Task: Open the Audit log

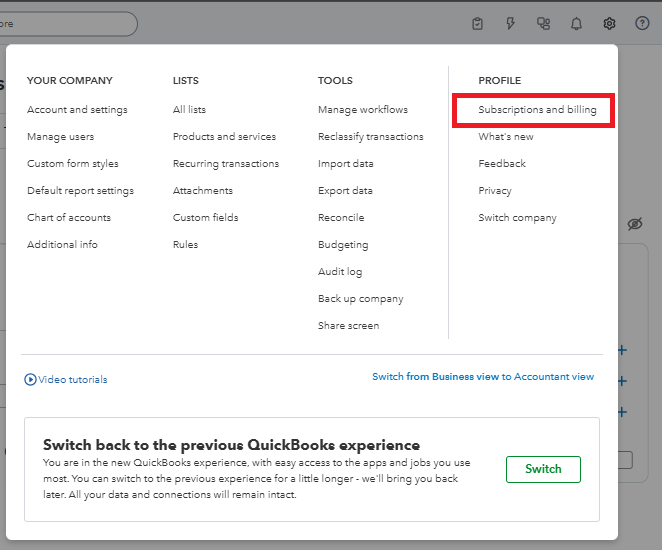Action: click(340, 272)
